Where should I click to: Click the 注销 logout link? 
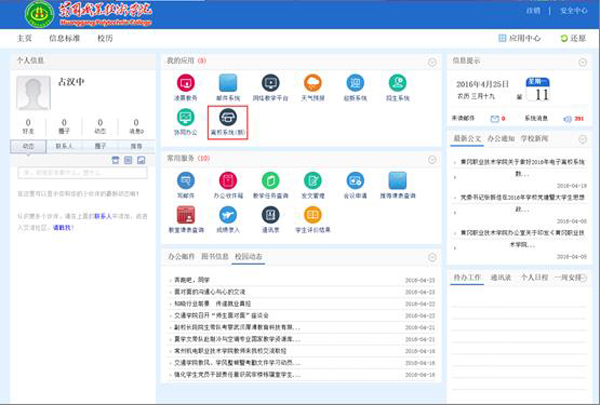point(533,10)
